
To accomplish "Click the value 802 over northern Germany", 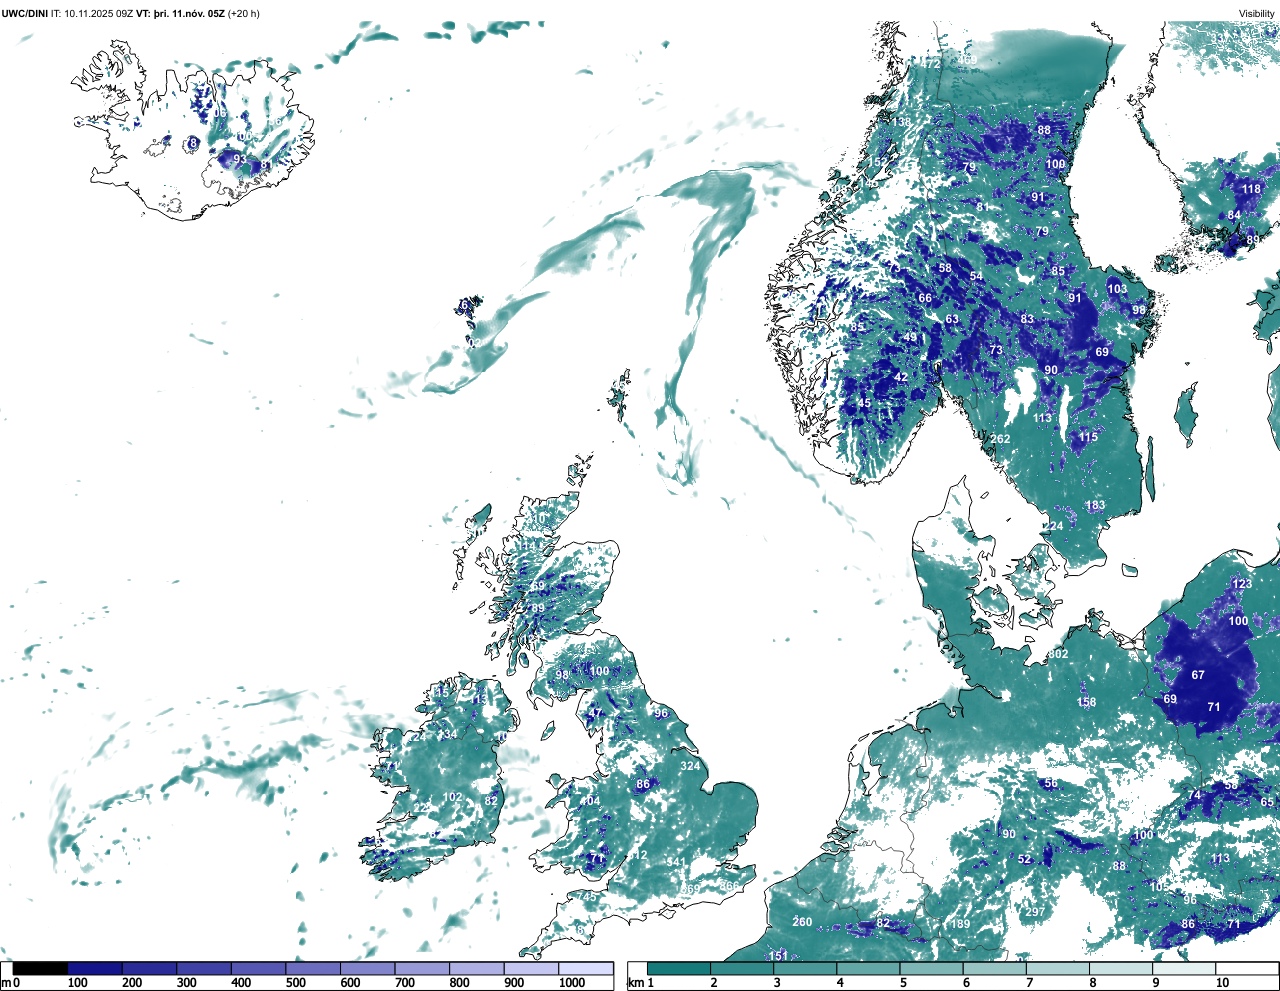I will (1058, 654).
